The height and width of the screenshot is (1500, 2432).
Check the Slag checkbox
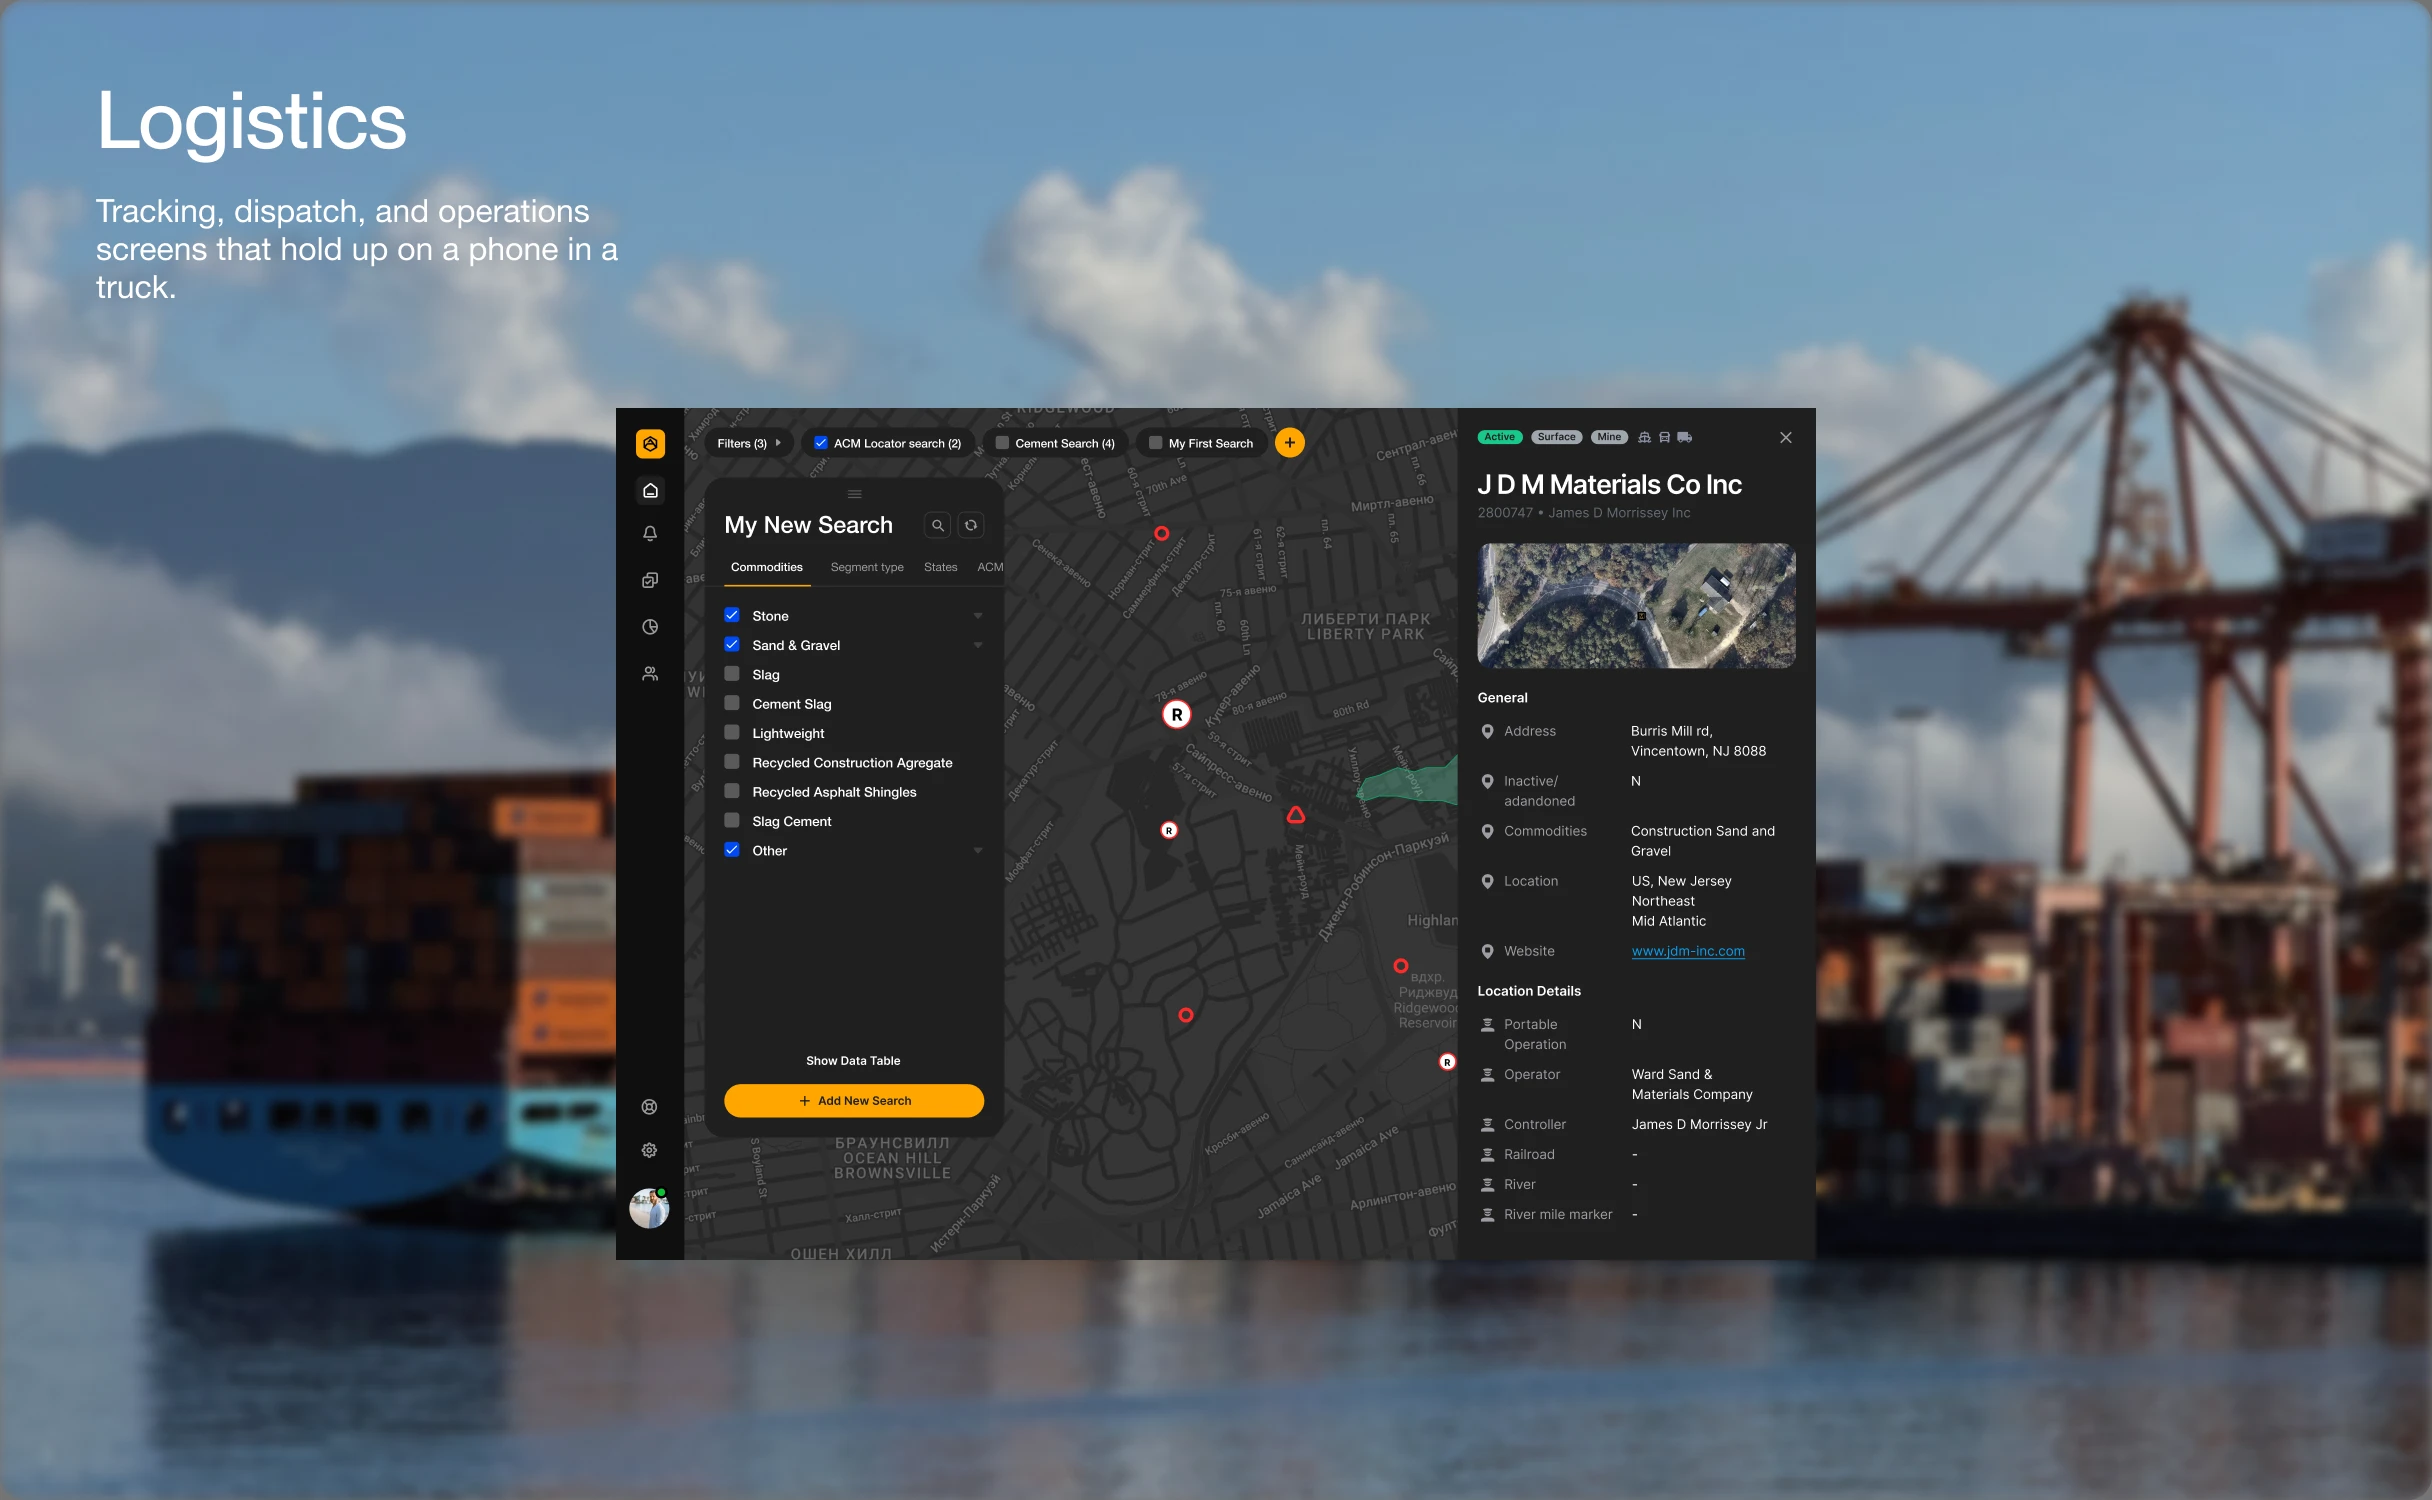click(732, 674)
